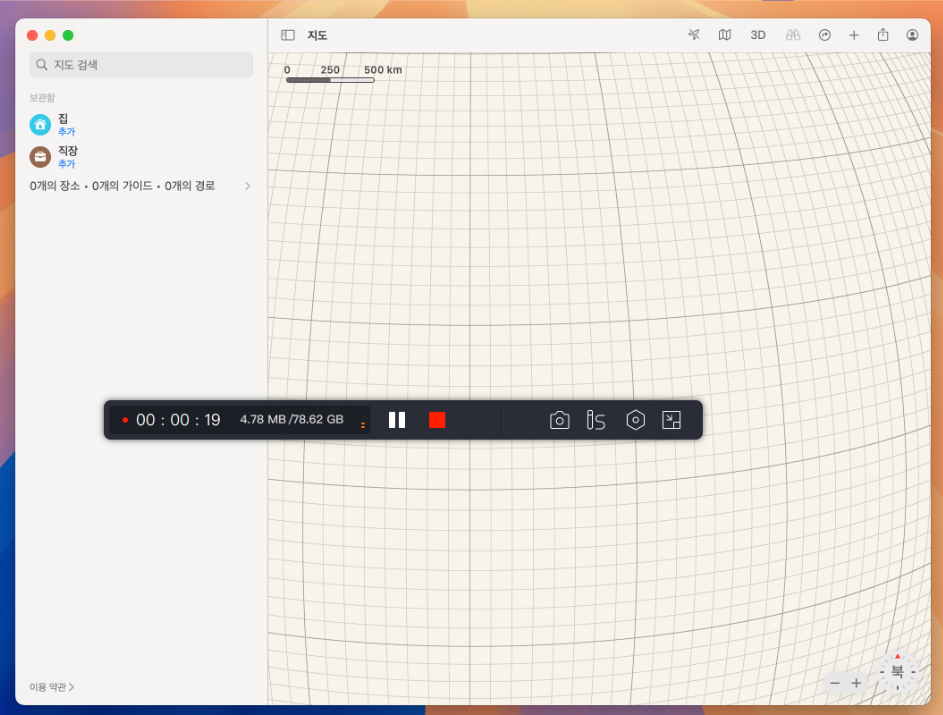Click the Look Around binoculars icon
The image size is (943, 715).
(792, 35)
